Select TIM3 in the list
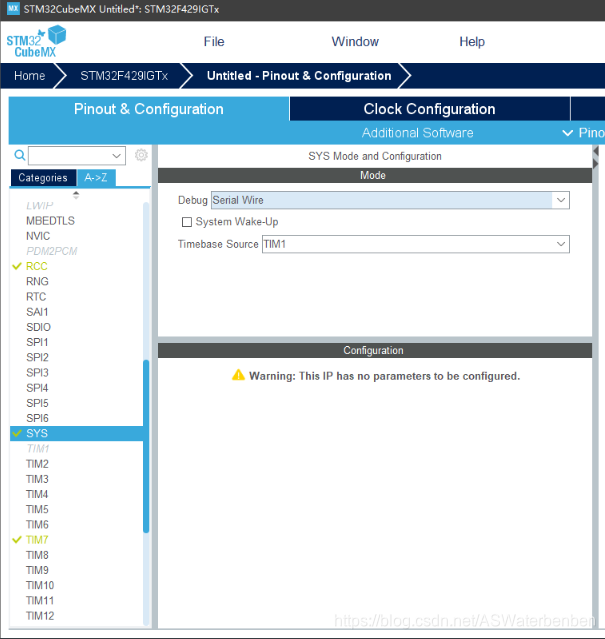The width and height of the screenshot is (605, 639). coord(37,479)
